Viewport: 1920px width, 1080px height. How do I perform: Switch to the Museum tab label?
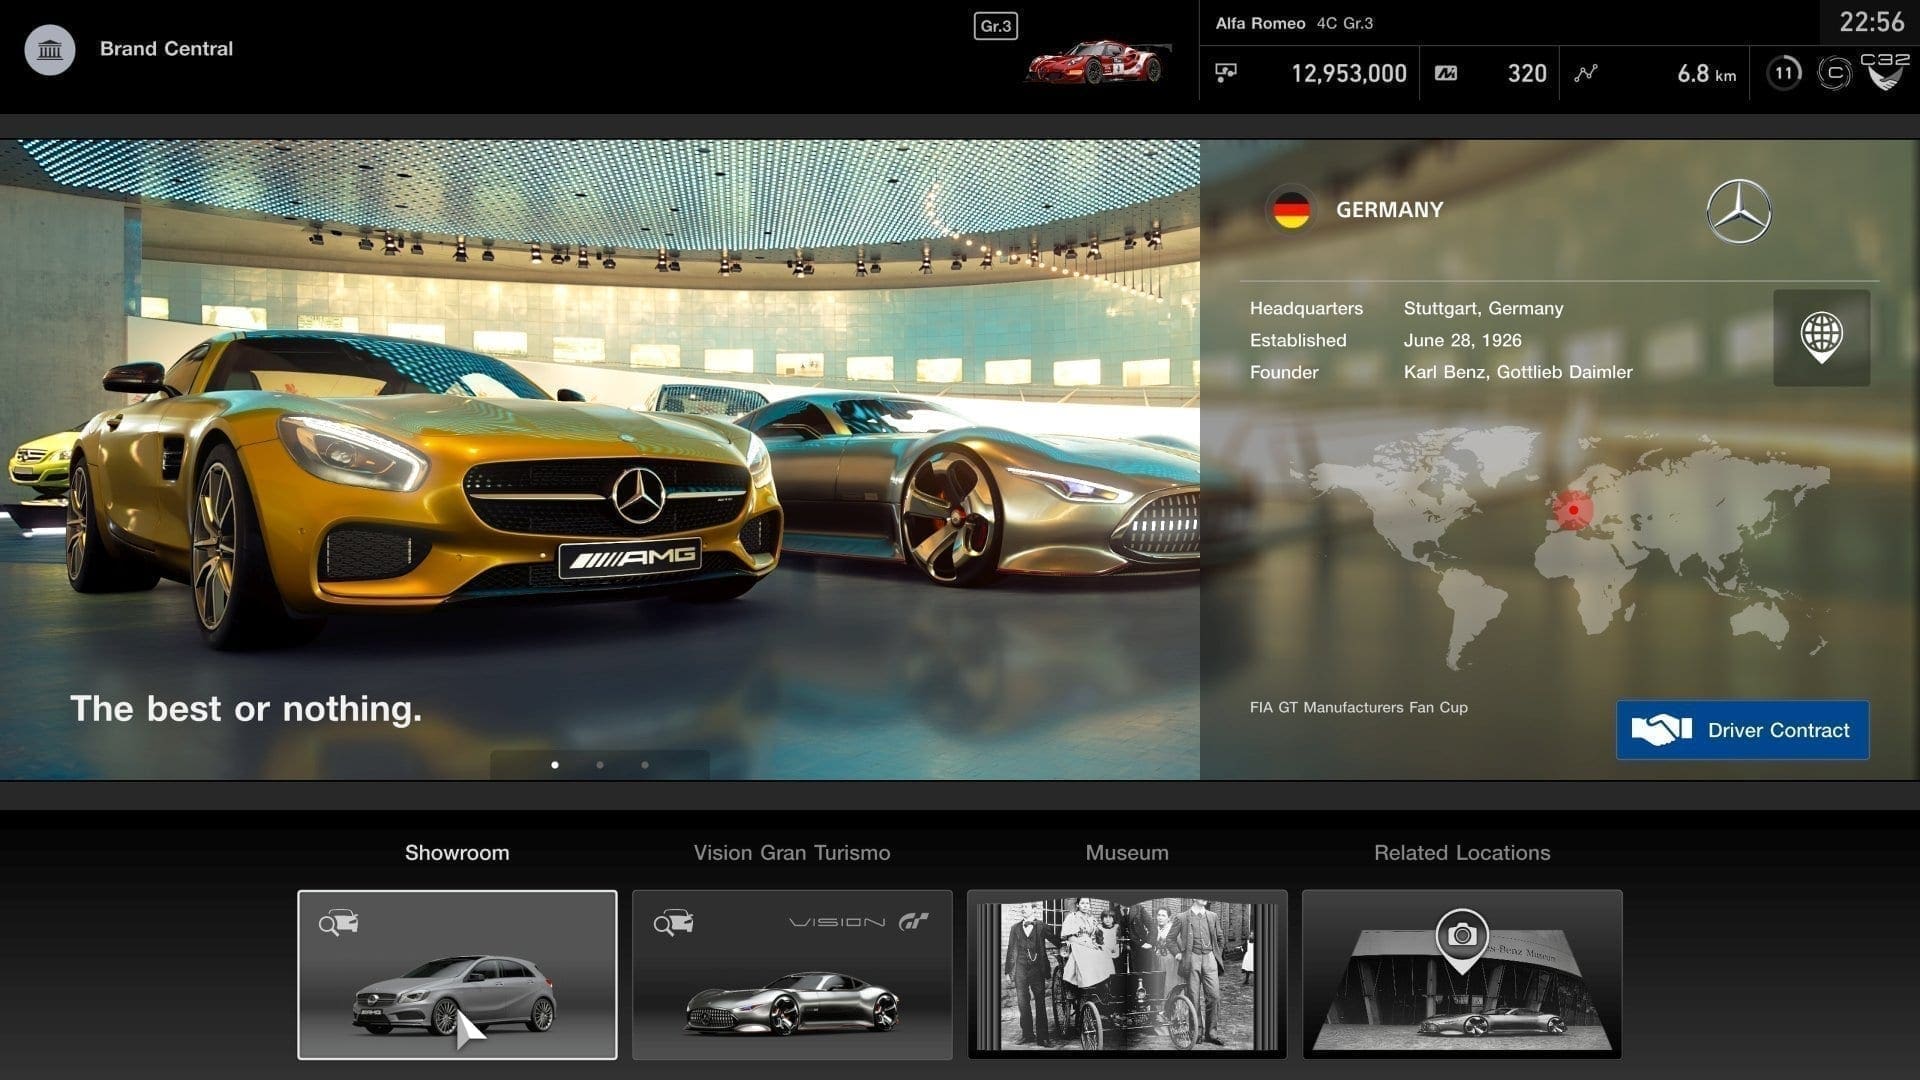pos(1126,853)
